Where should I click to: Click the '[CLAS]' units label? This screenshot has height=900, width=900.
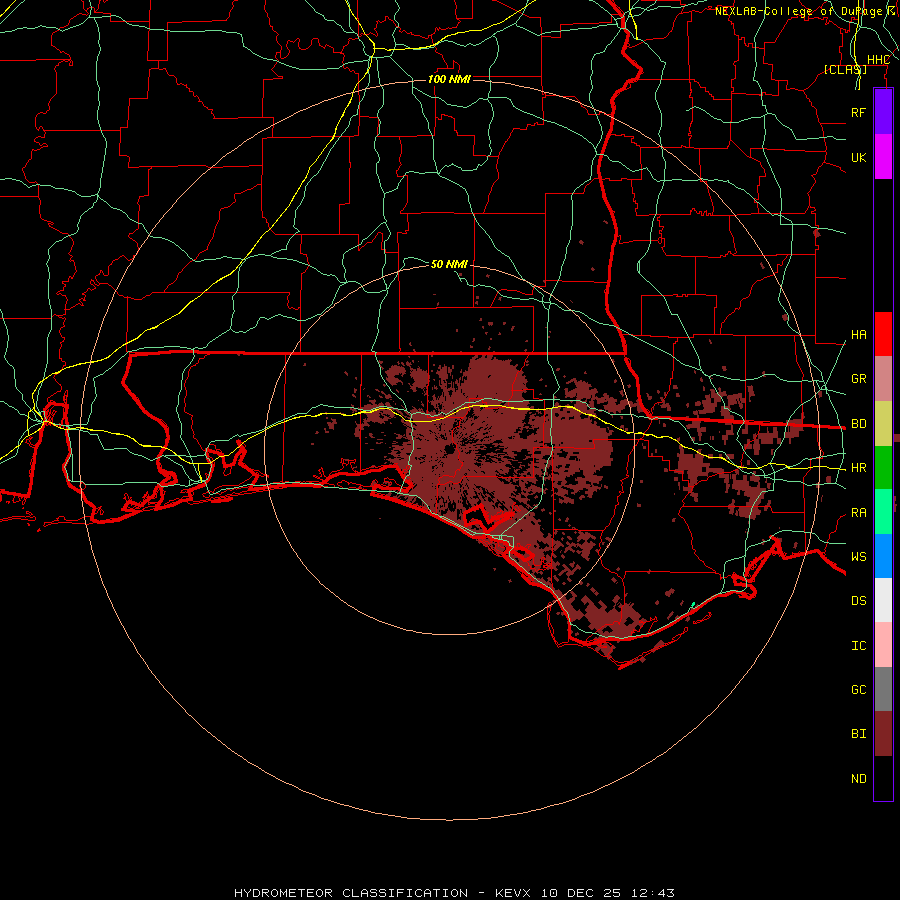coord(845,69)
